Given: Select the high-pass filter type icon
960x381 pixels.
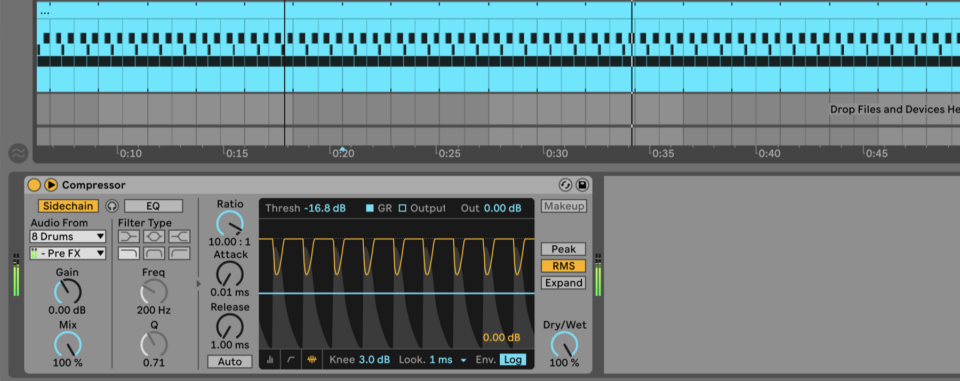Looking at the screenshot, I should 179,253.
